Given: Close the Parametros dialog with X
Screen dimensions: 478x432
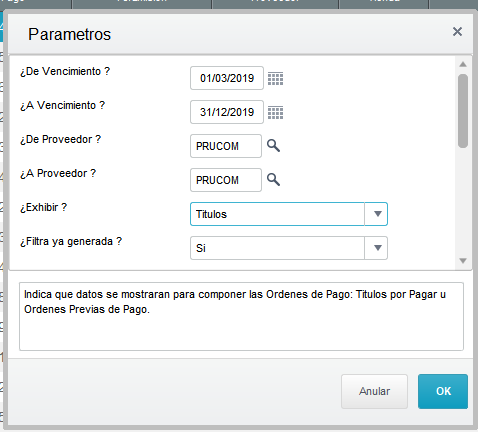Looking at the screenshot, I should 457,32.
